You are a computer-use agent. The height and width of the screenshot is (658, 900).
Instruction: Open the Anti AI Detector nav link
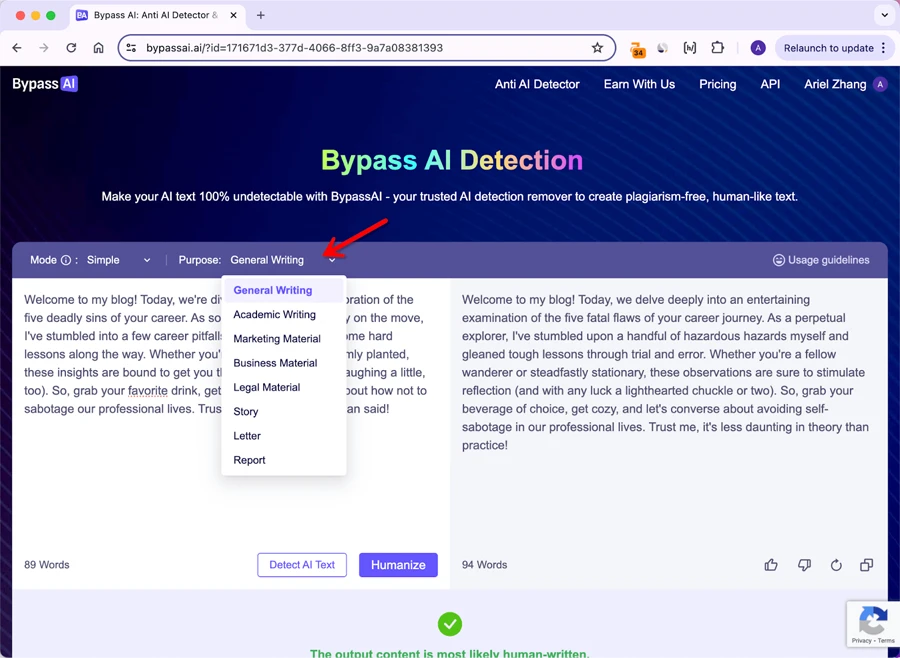tap(537, 84)
